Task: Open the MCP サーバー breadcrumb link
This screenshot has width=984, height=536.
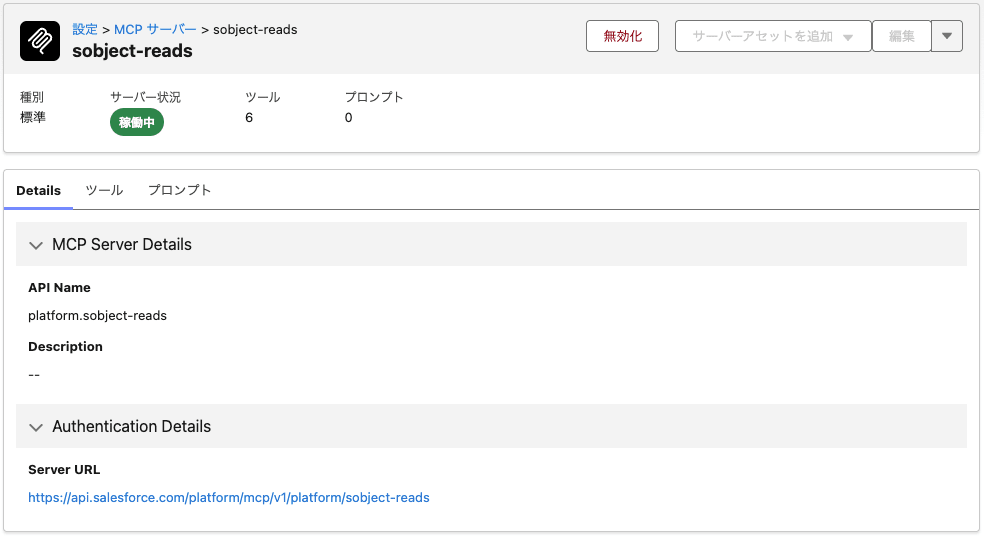Action: click(155, 30)
